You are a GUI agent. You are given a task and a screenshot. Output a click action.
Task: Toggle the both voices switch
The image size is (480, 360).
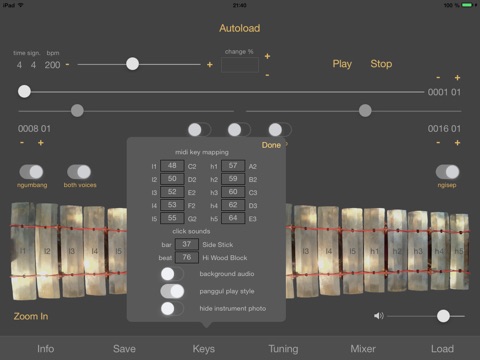coord(79,172)
